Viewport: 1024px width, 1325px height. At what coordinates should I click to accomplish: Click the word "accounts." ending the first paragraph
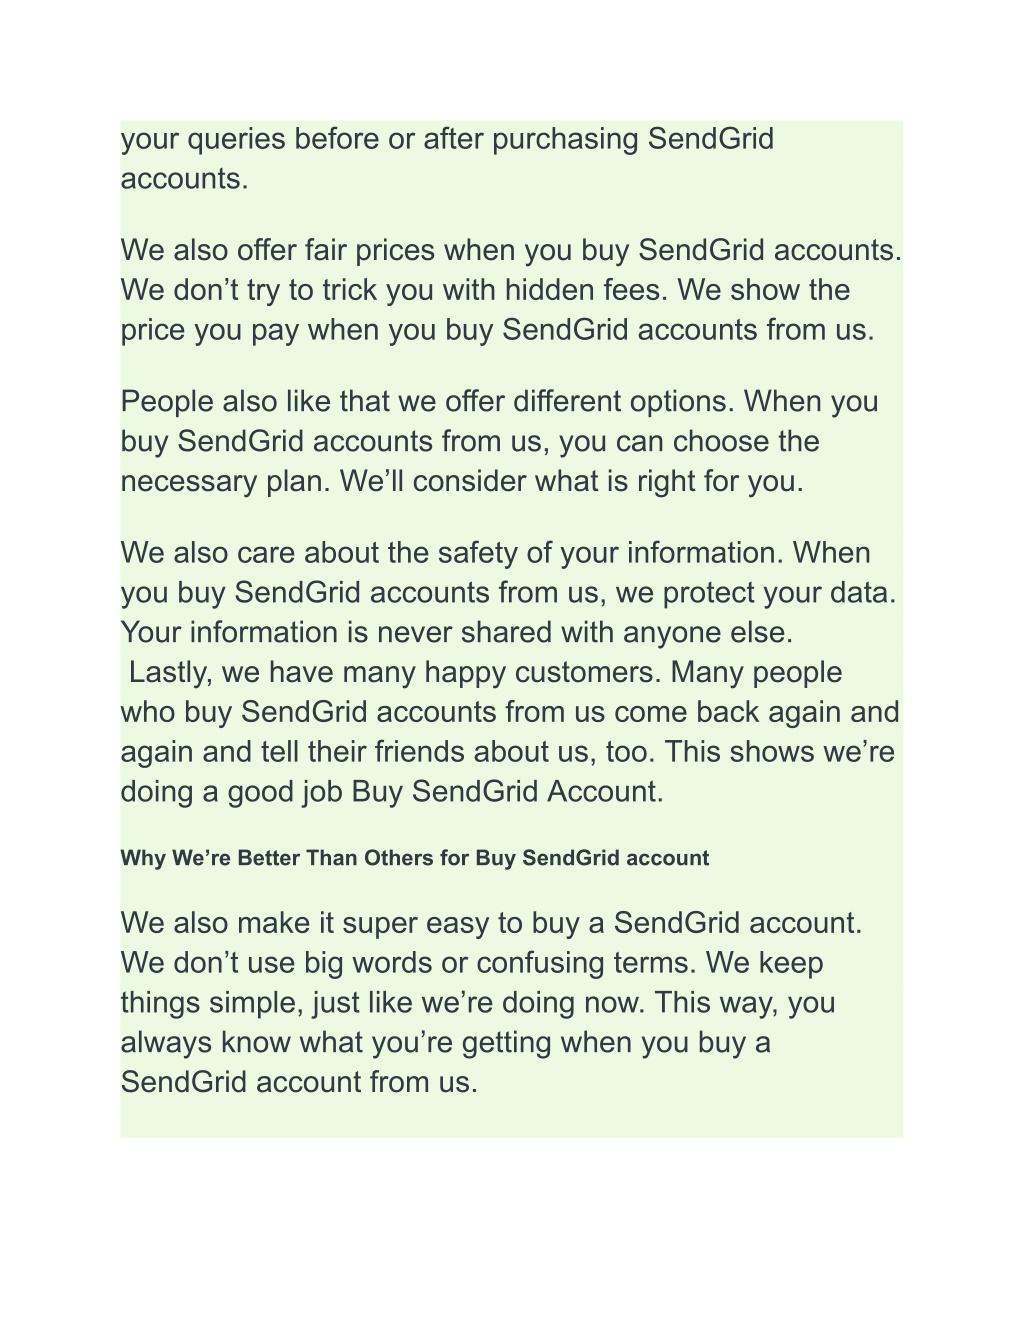184,178
